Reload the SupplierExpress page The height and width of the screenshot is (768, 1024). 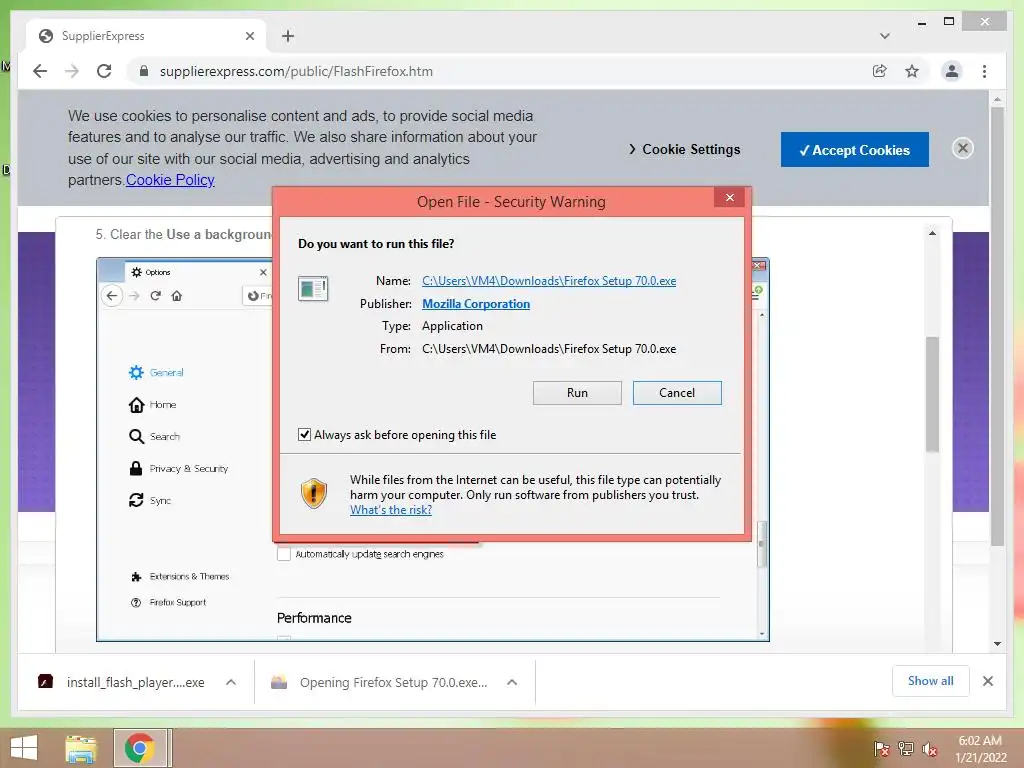[104, 71]
